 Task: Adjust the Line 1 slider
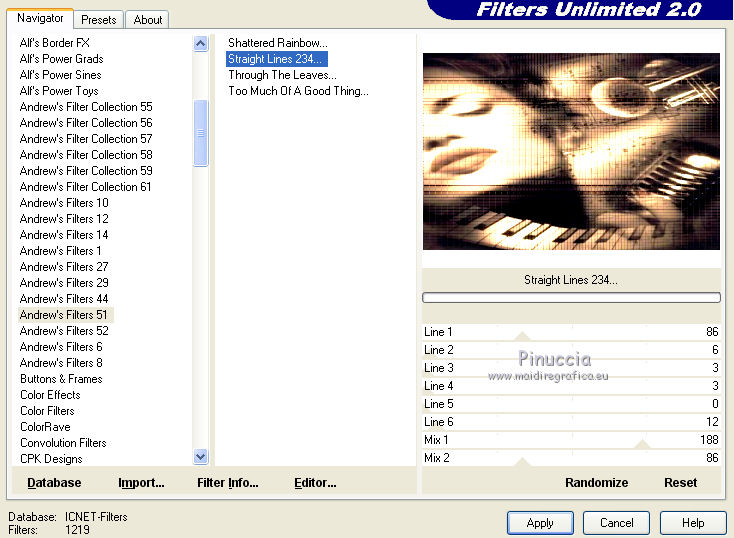coord(571,332)
